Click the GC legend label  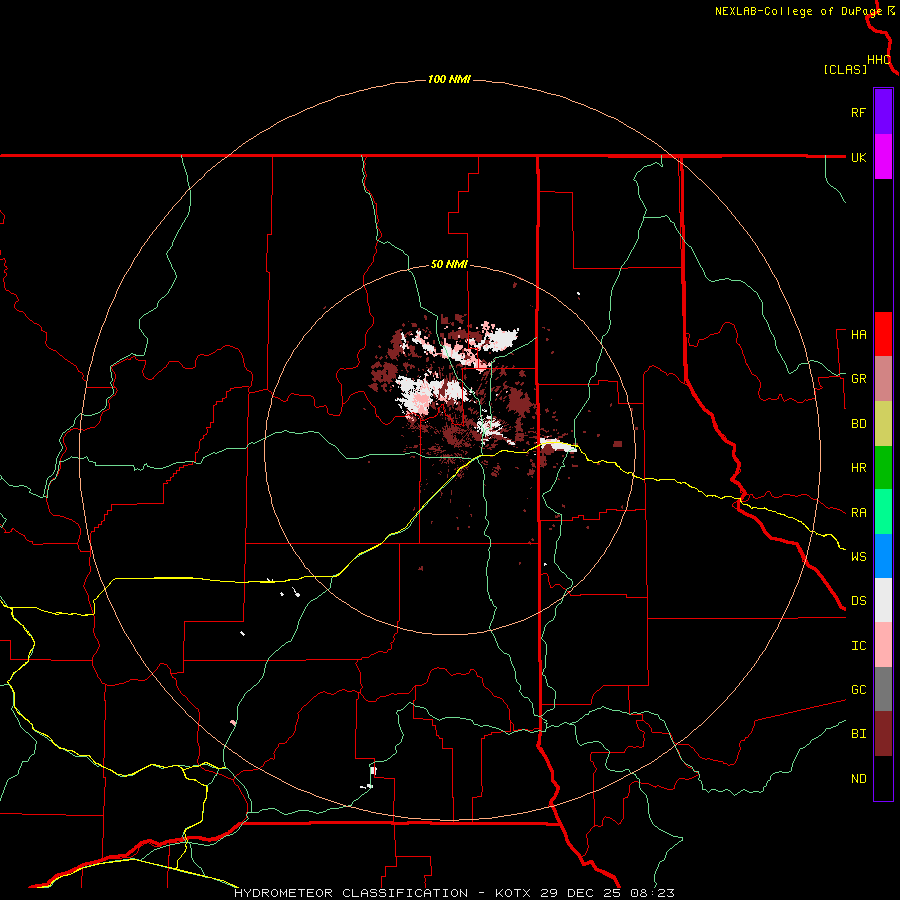[858, 690]
